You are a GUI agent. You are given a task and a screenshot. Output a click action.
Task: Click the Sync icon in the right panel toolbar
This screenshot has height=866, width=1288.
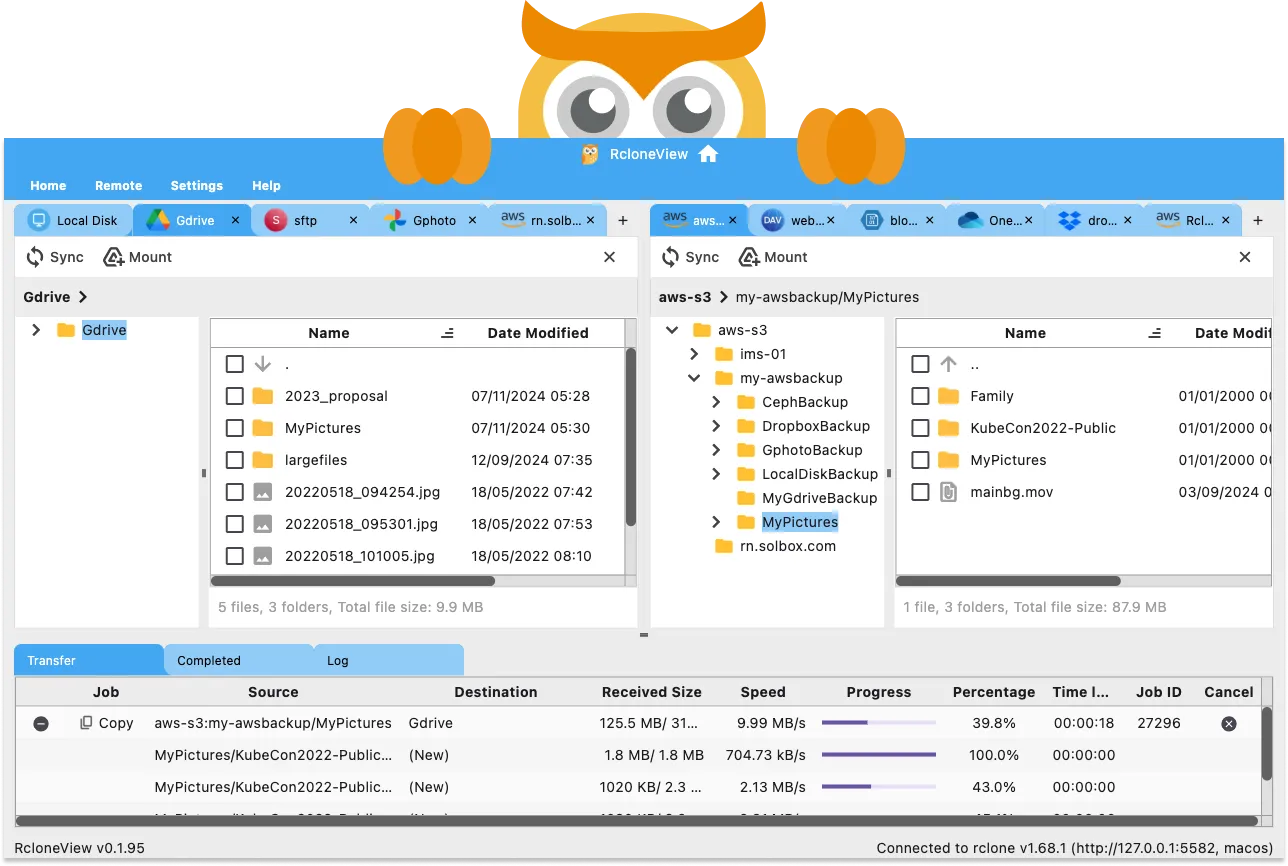670,257
